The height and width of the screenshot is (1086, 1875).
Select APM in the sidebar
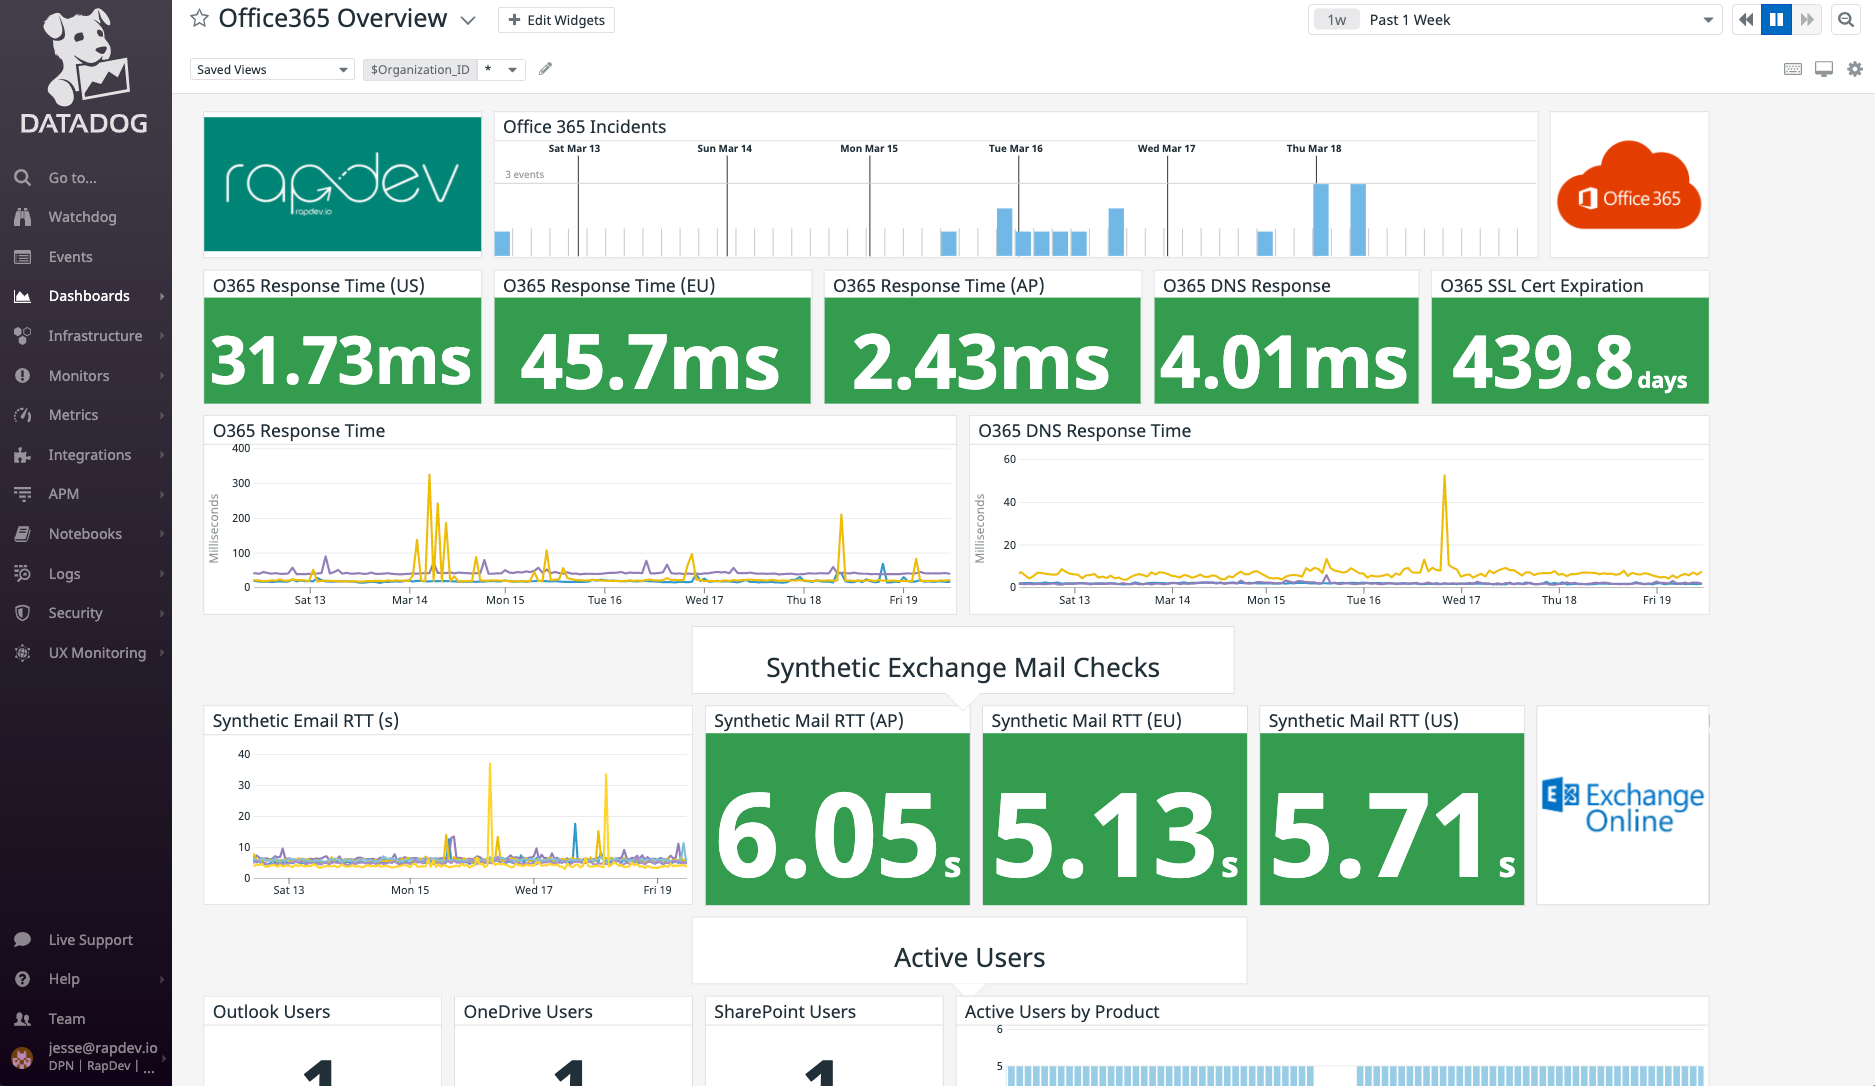(64, 494)
